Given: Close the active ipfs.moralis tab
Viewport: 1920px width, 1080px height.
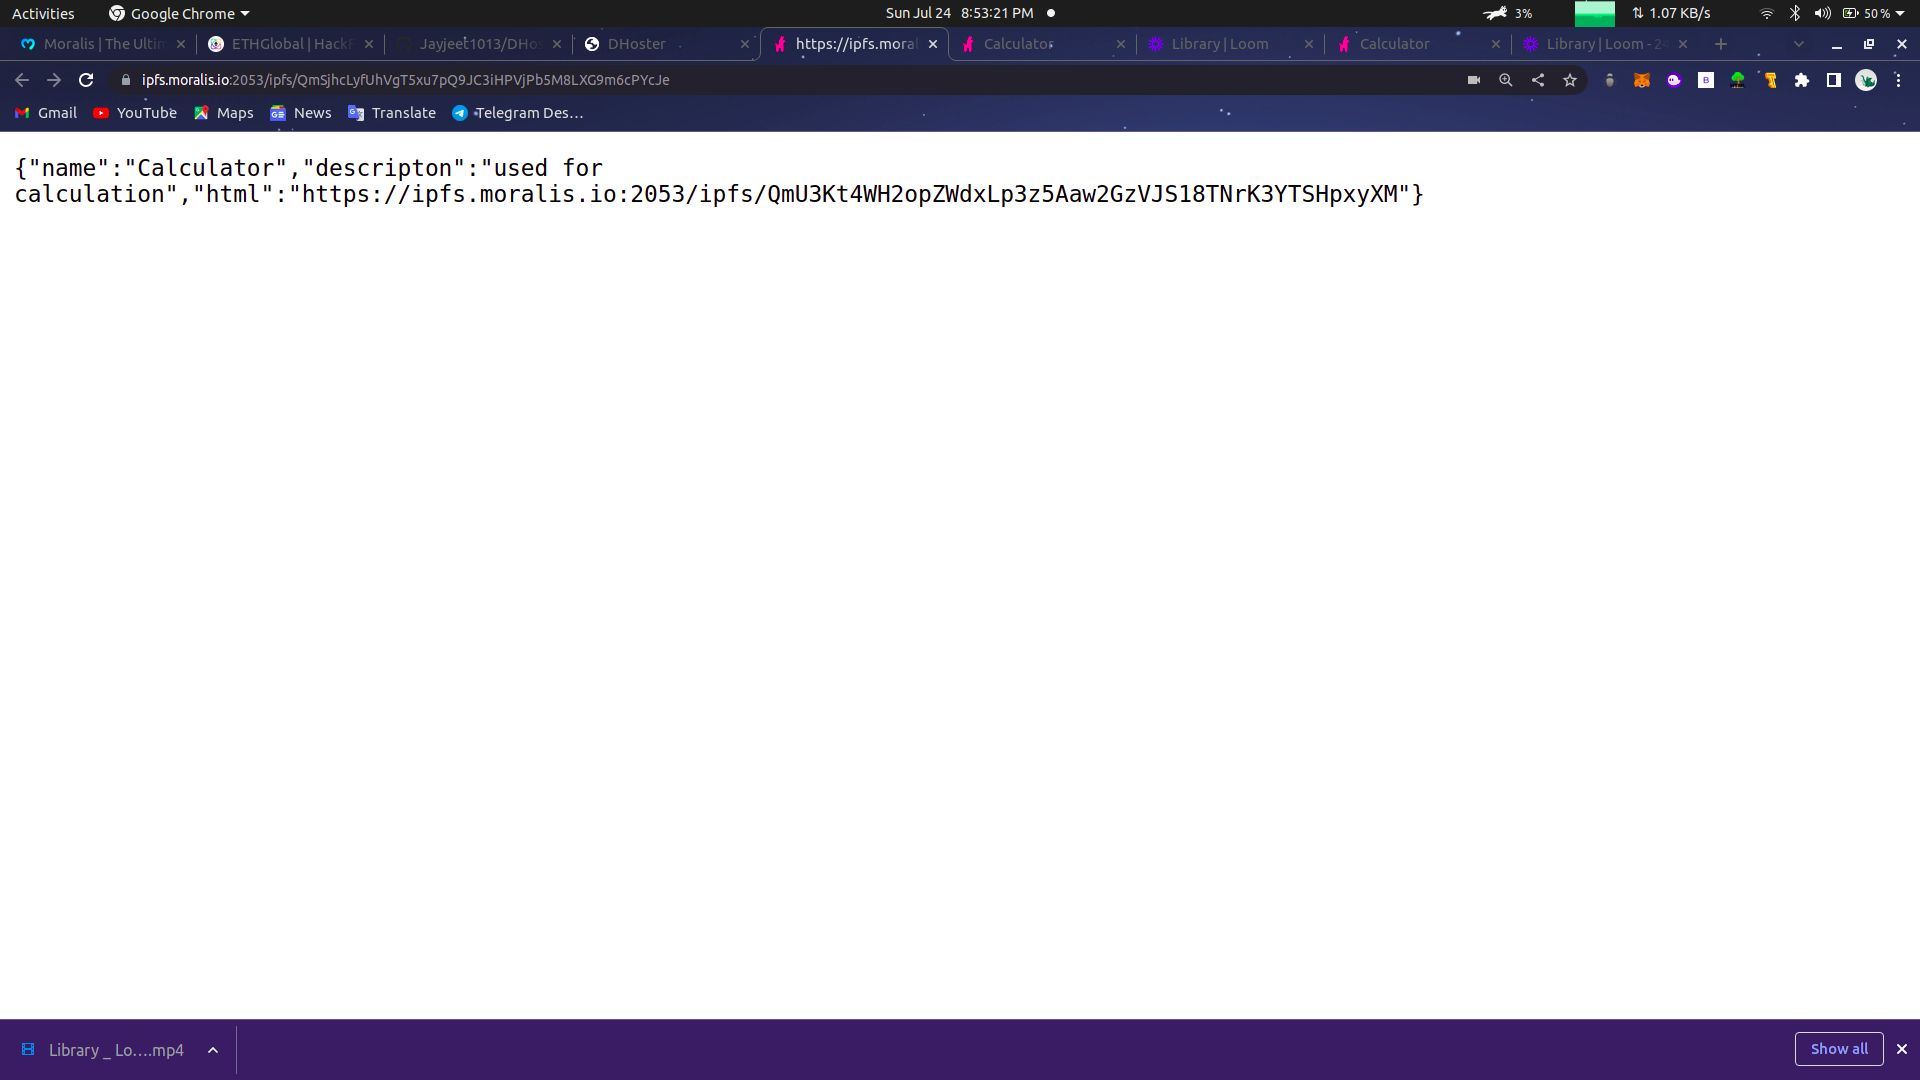Looking at the screenshot, I should [x=933, y=44].
